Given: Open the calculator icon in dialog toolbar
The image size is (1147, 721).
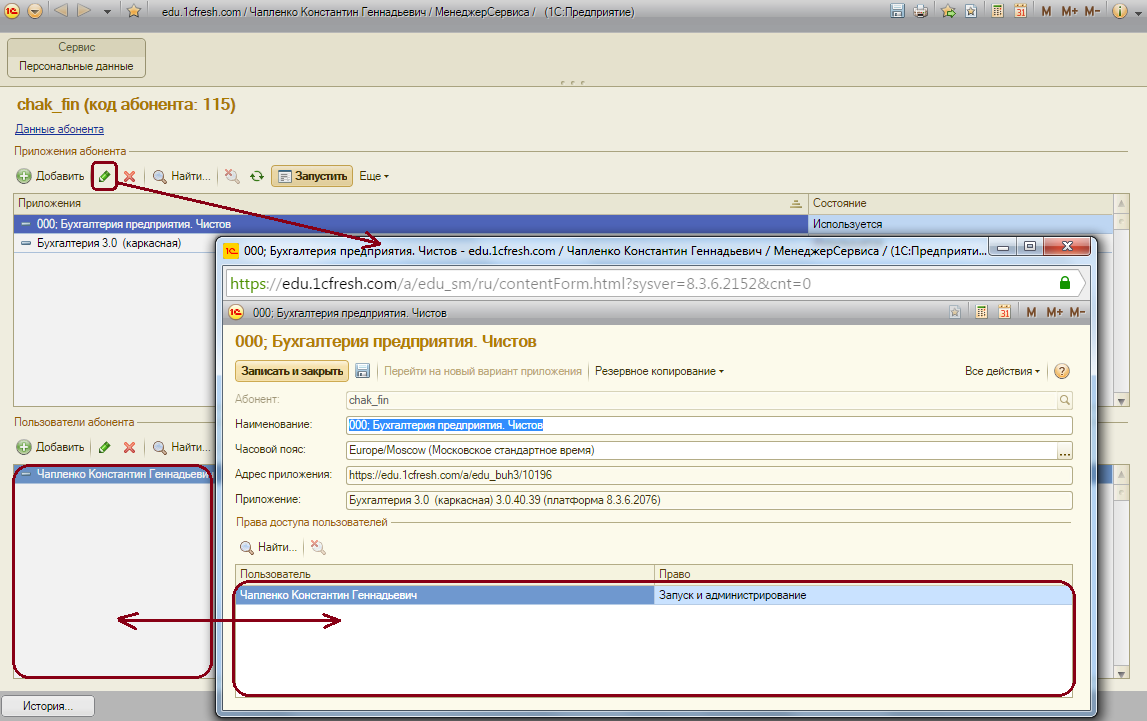Looking at the screenshot, I should click(982, 312).
